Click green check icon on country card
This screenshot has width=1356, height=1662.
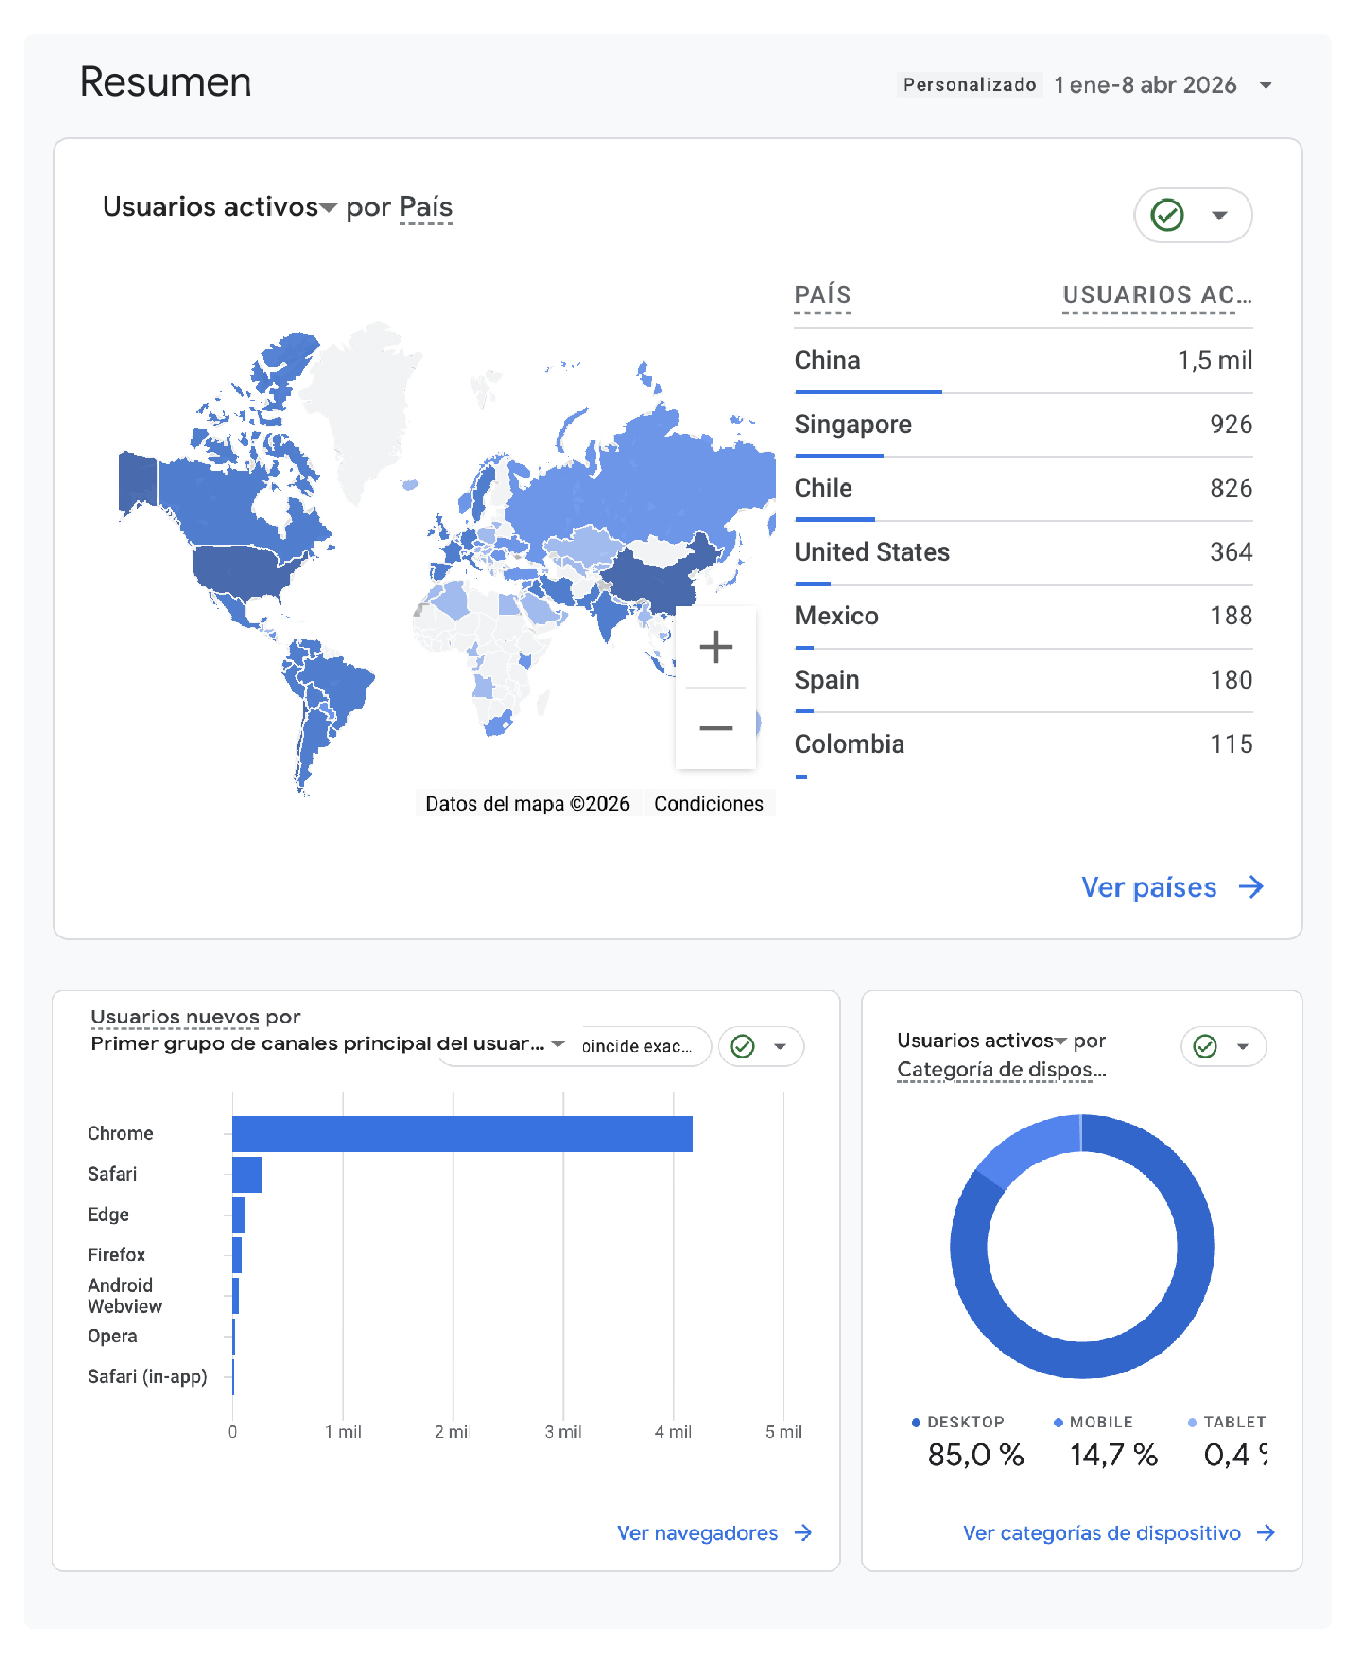(x=1167, y=215)
